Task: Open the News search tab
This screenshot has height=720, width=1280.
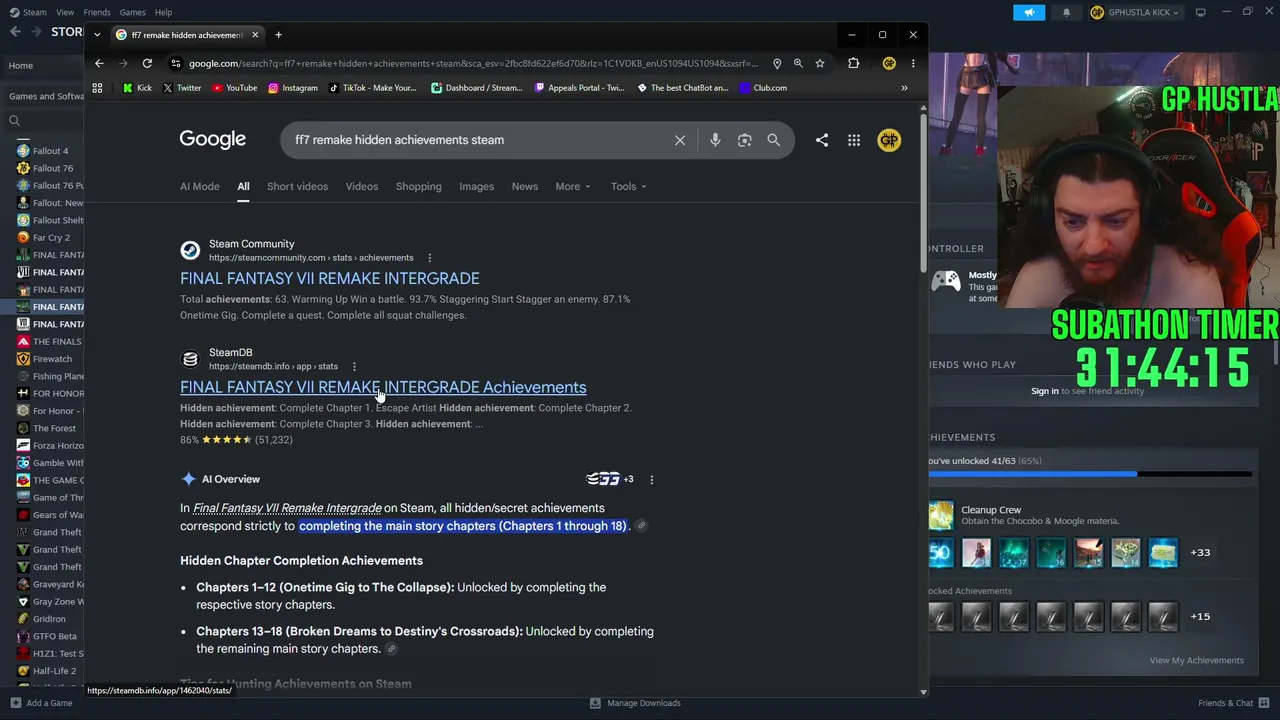Action: pos(525,186)
